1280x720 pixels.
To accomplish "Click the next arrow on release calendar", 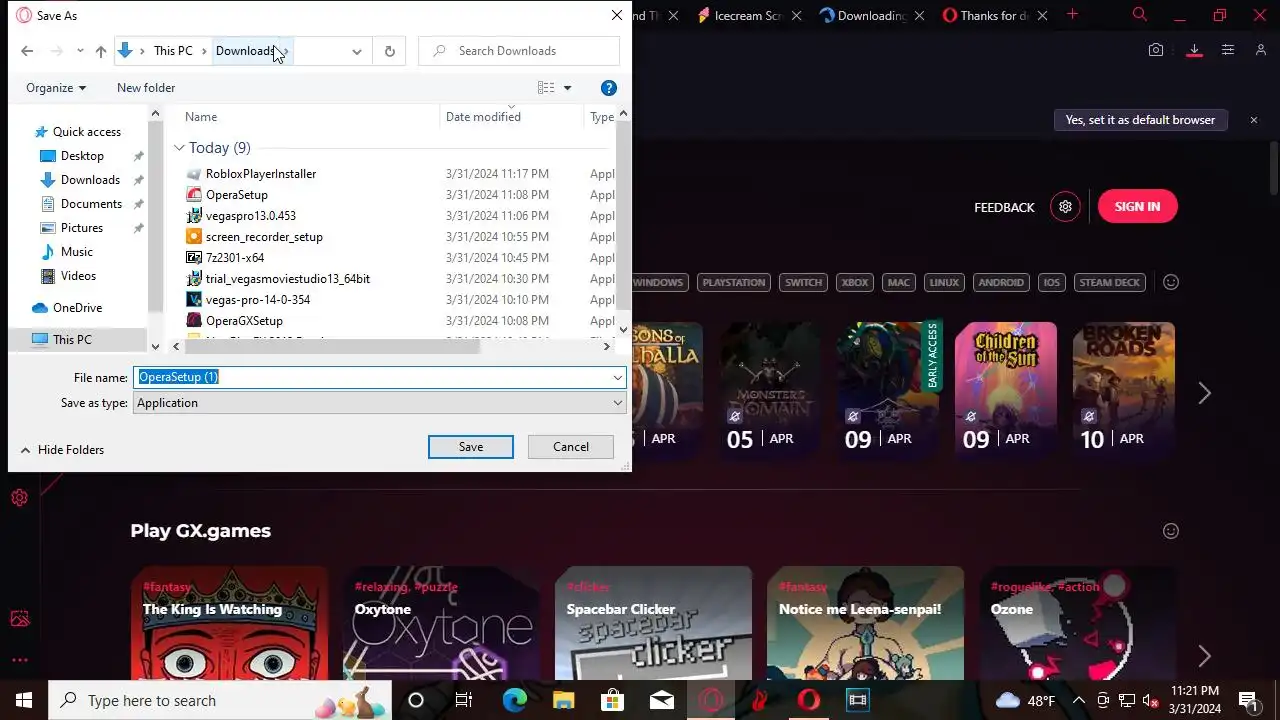I will pyautogui.click(x=1204, y=393).
